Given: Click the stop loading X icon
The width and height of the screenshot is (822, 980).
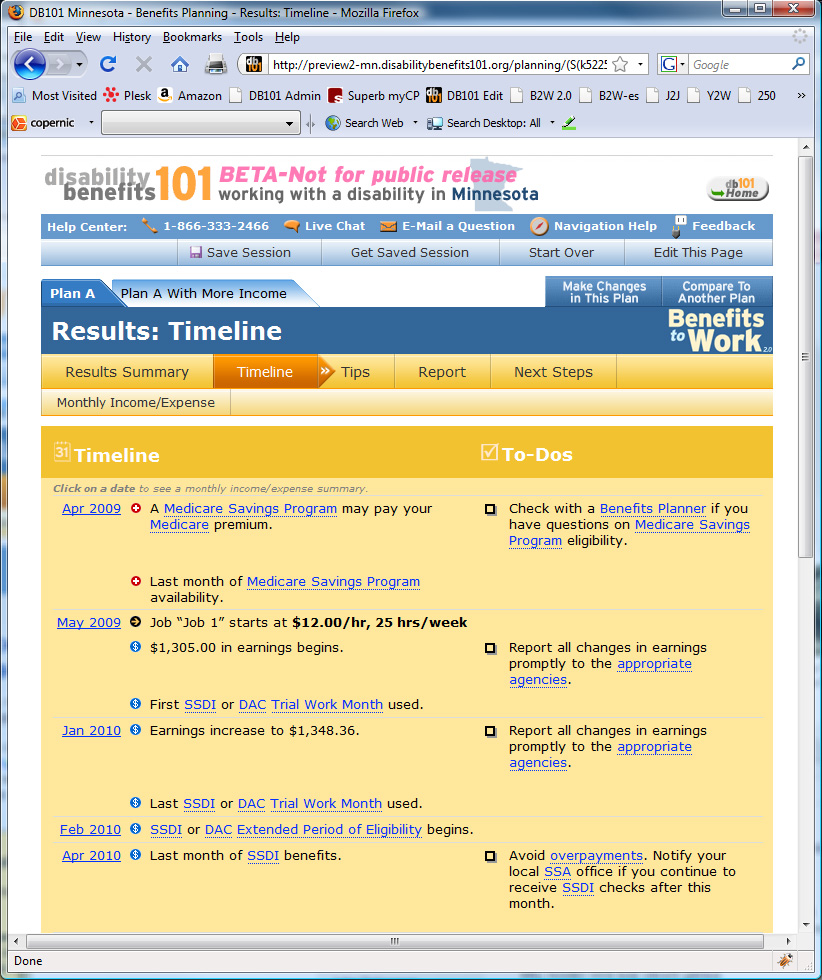Looking at the screenshot, I should tap(144, 64).
